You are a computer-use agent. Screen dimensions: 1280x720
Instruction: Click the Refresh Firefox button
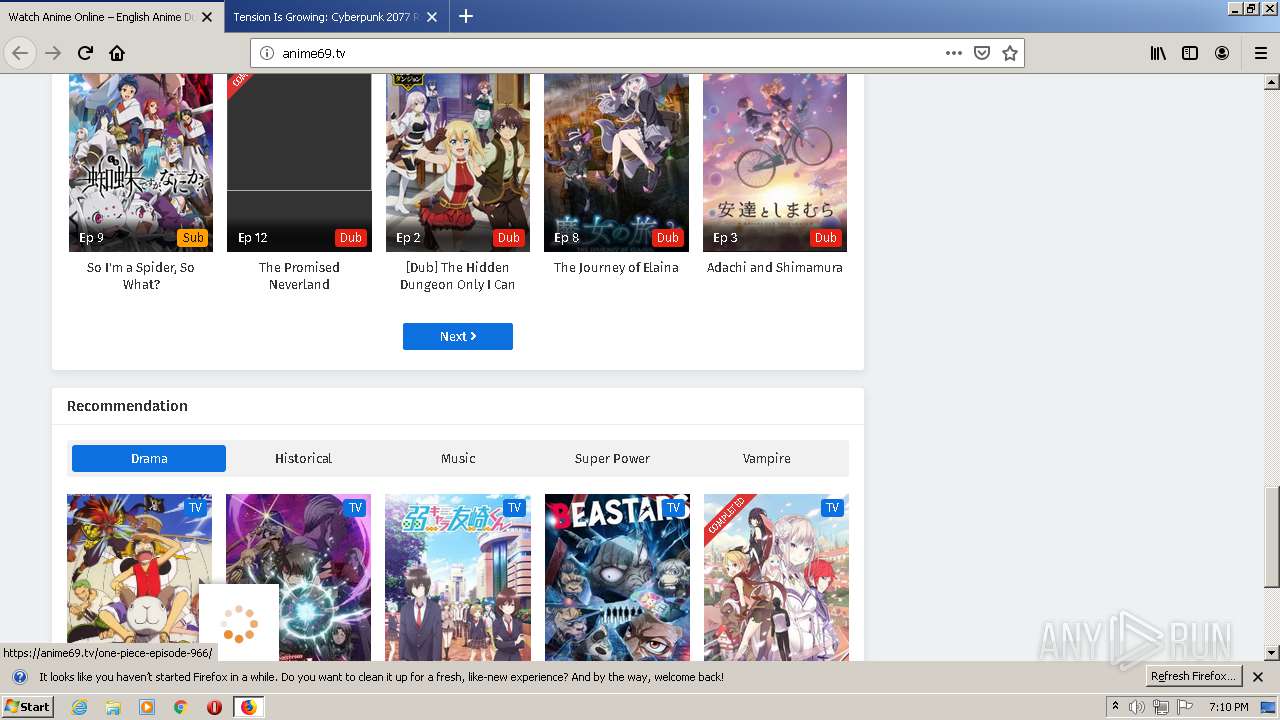(1193, 677)
